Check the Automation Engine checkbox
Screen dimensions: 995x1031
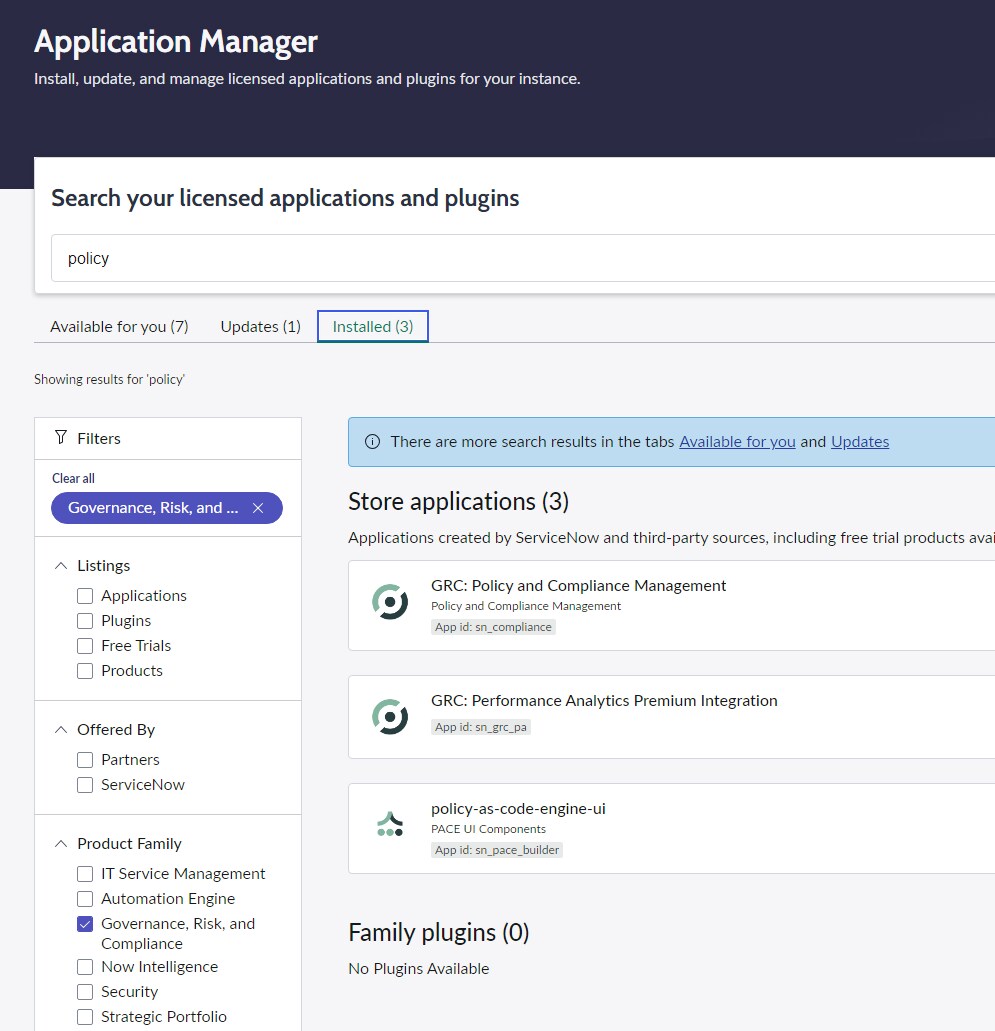pos(85,899)
